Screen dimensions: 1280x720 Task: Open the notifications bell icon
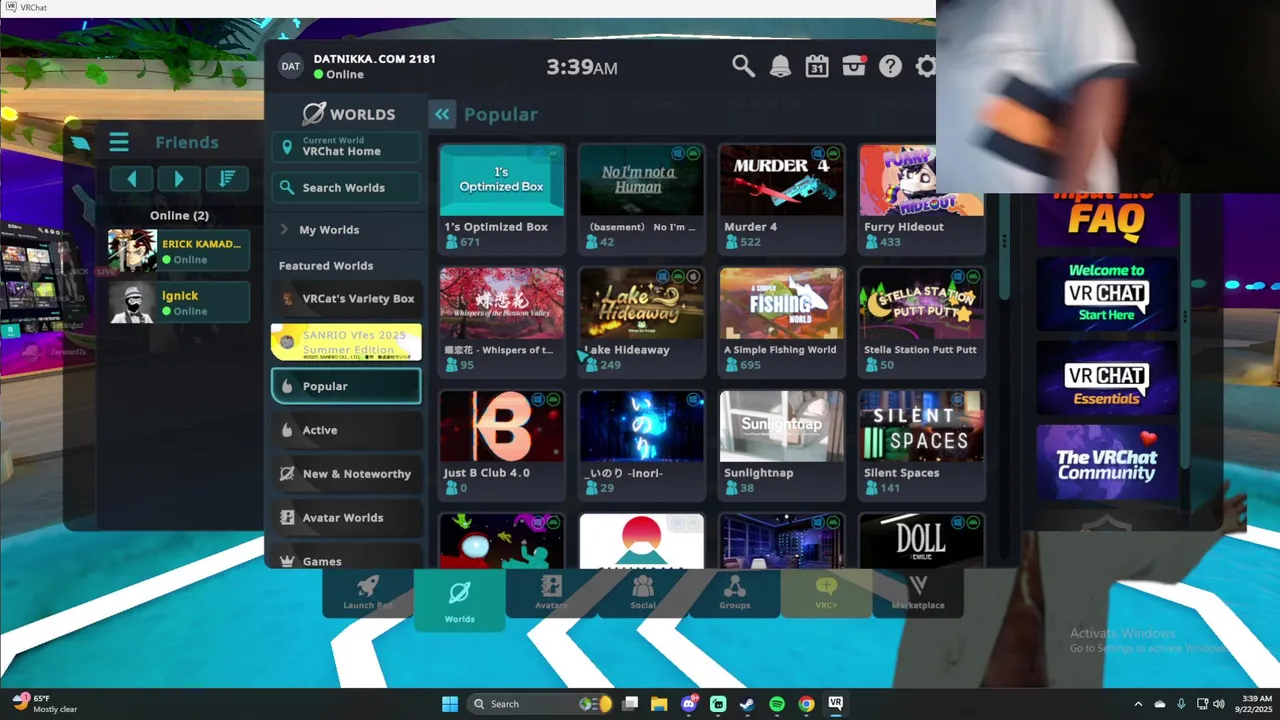(780, 66)
